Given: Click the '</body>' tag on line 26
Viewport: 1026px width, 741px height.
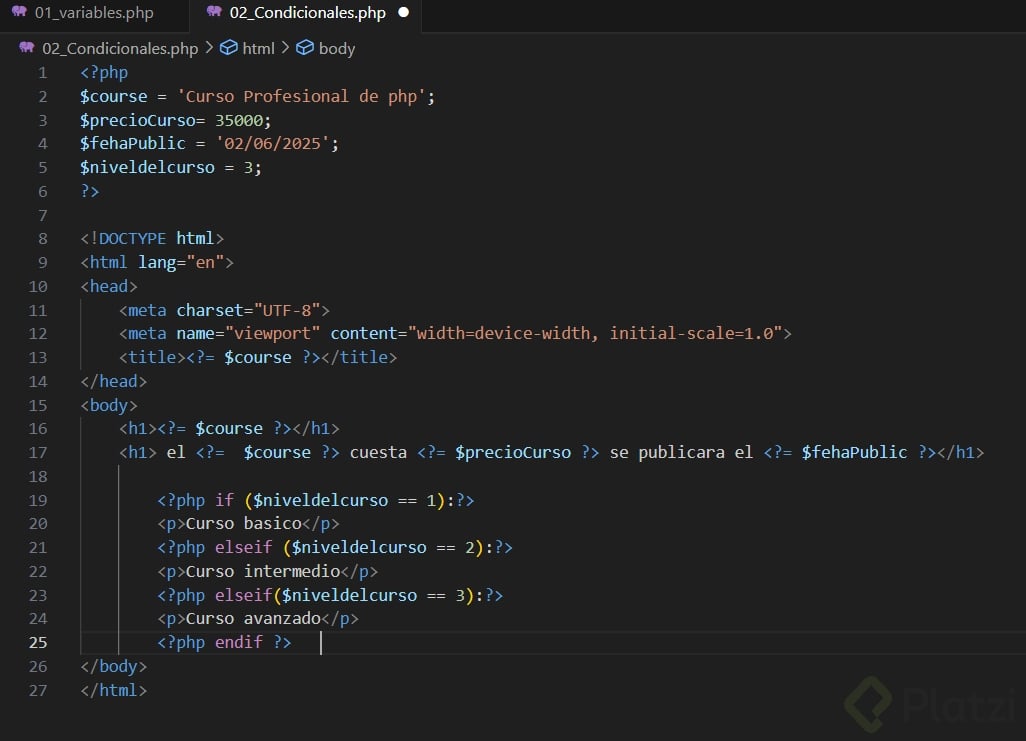Looking at the screenshot, I should tap(113, 666).
